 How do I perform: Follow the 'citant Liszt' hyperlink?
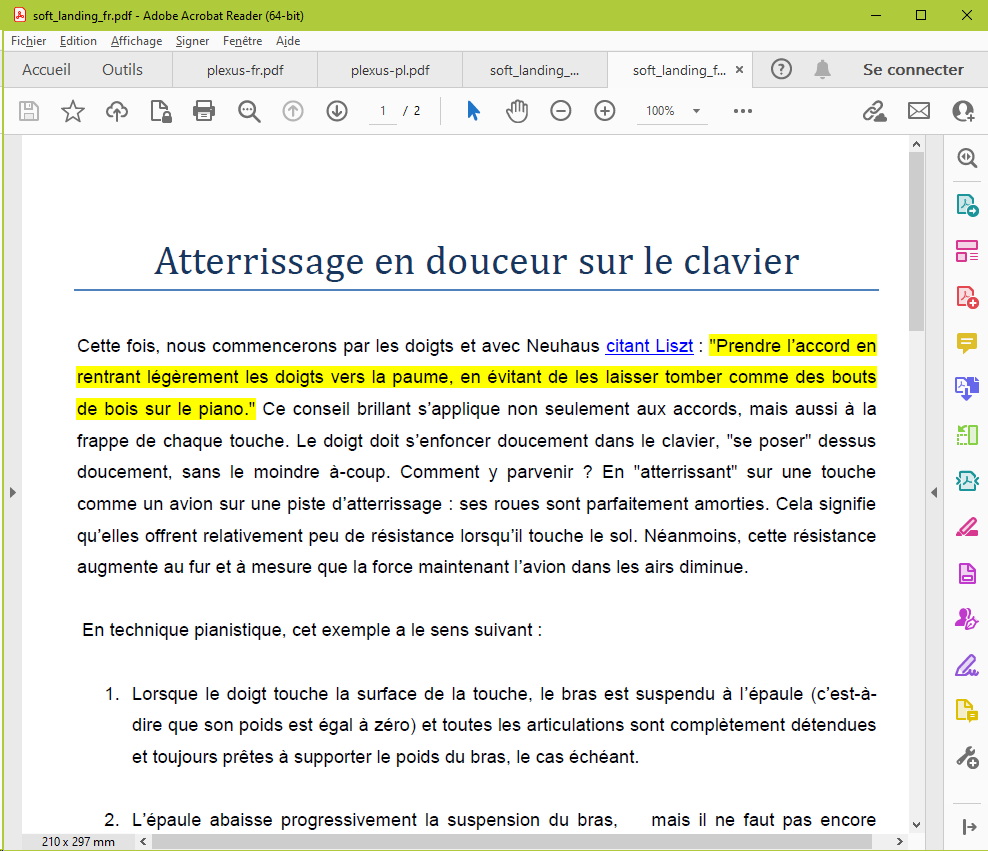649,346
